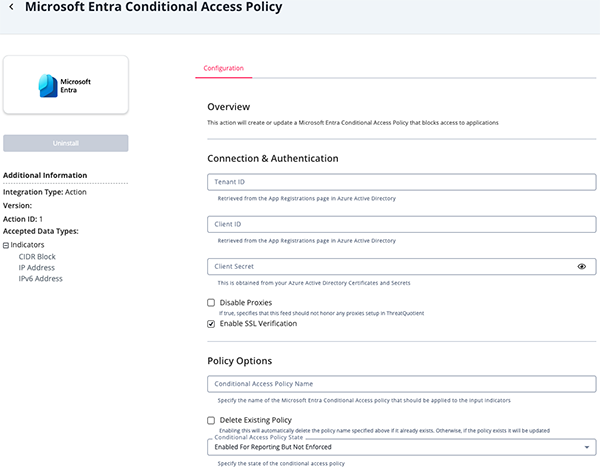The image size is (600, 468).
Task: Focus Conditional Access Policy Name field
Action: (x=401, y=384)
